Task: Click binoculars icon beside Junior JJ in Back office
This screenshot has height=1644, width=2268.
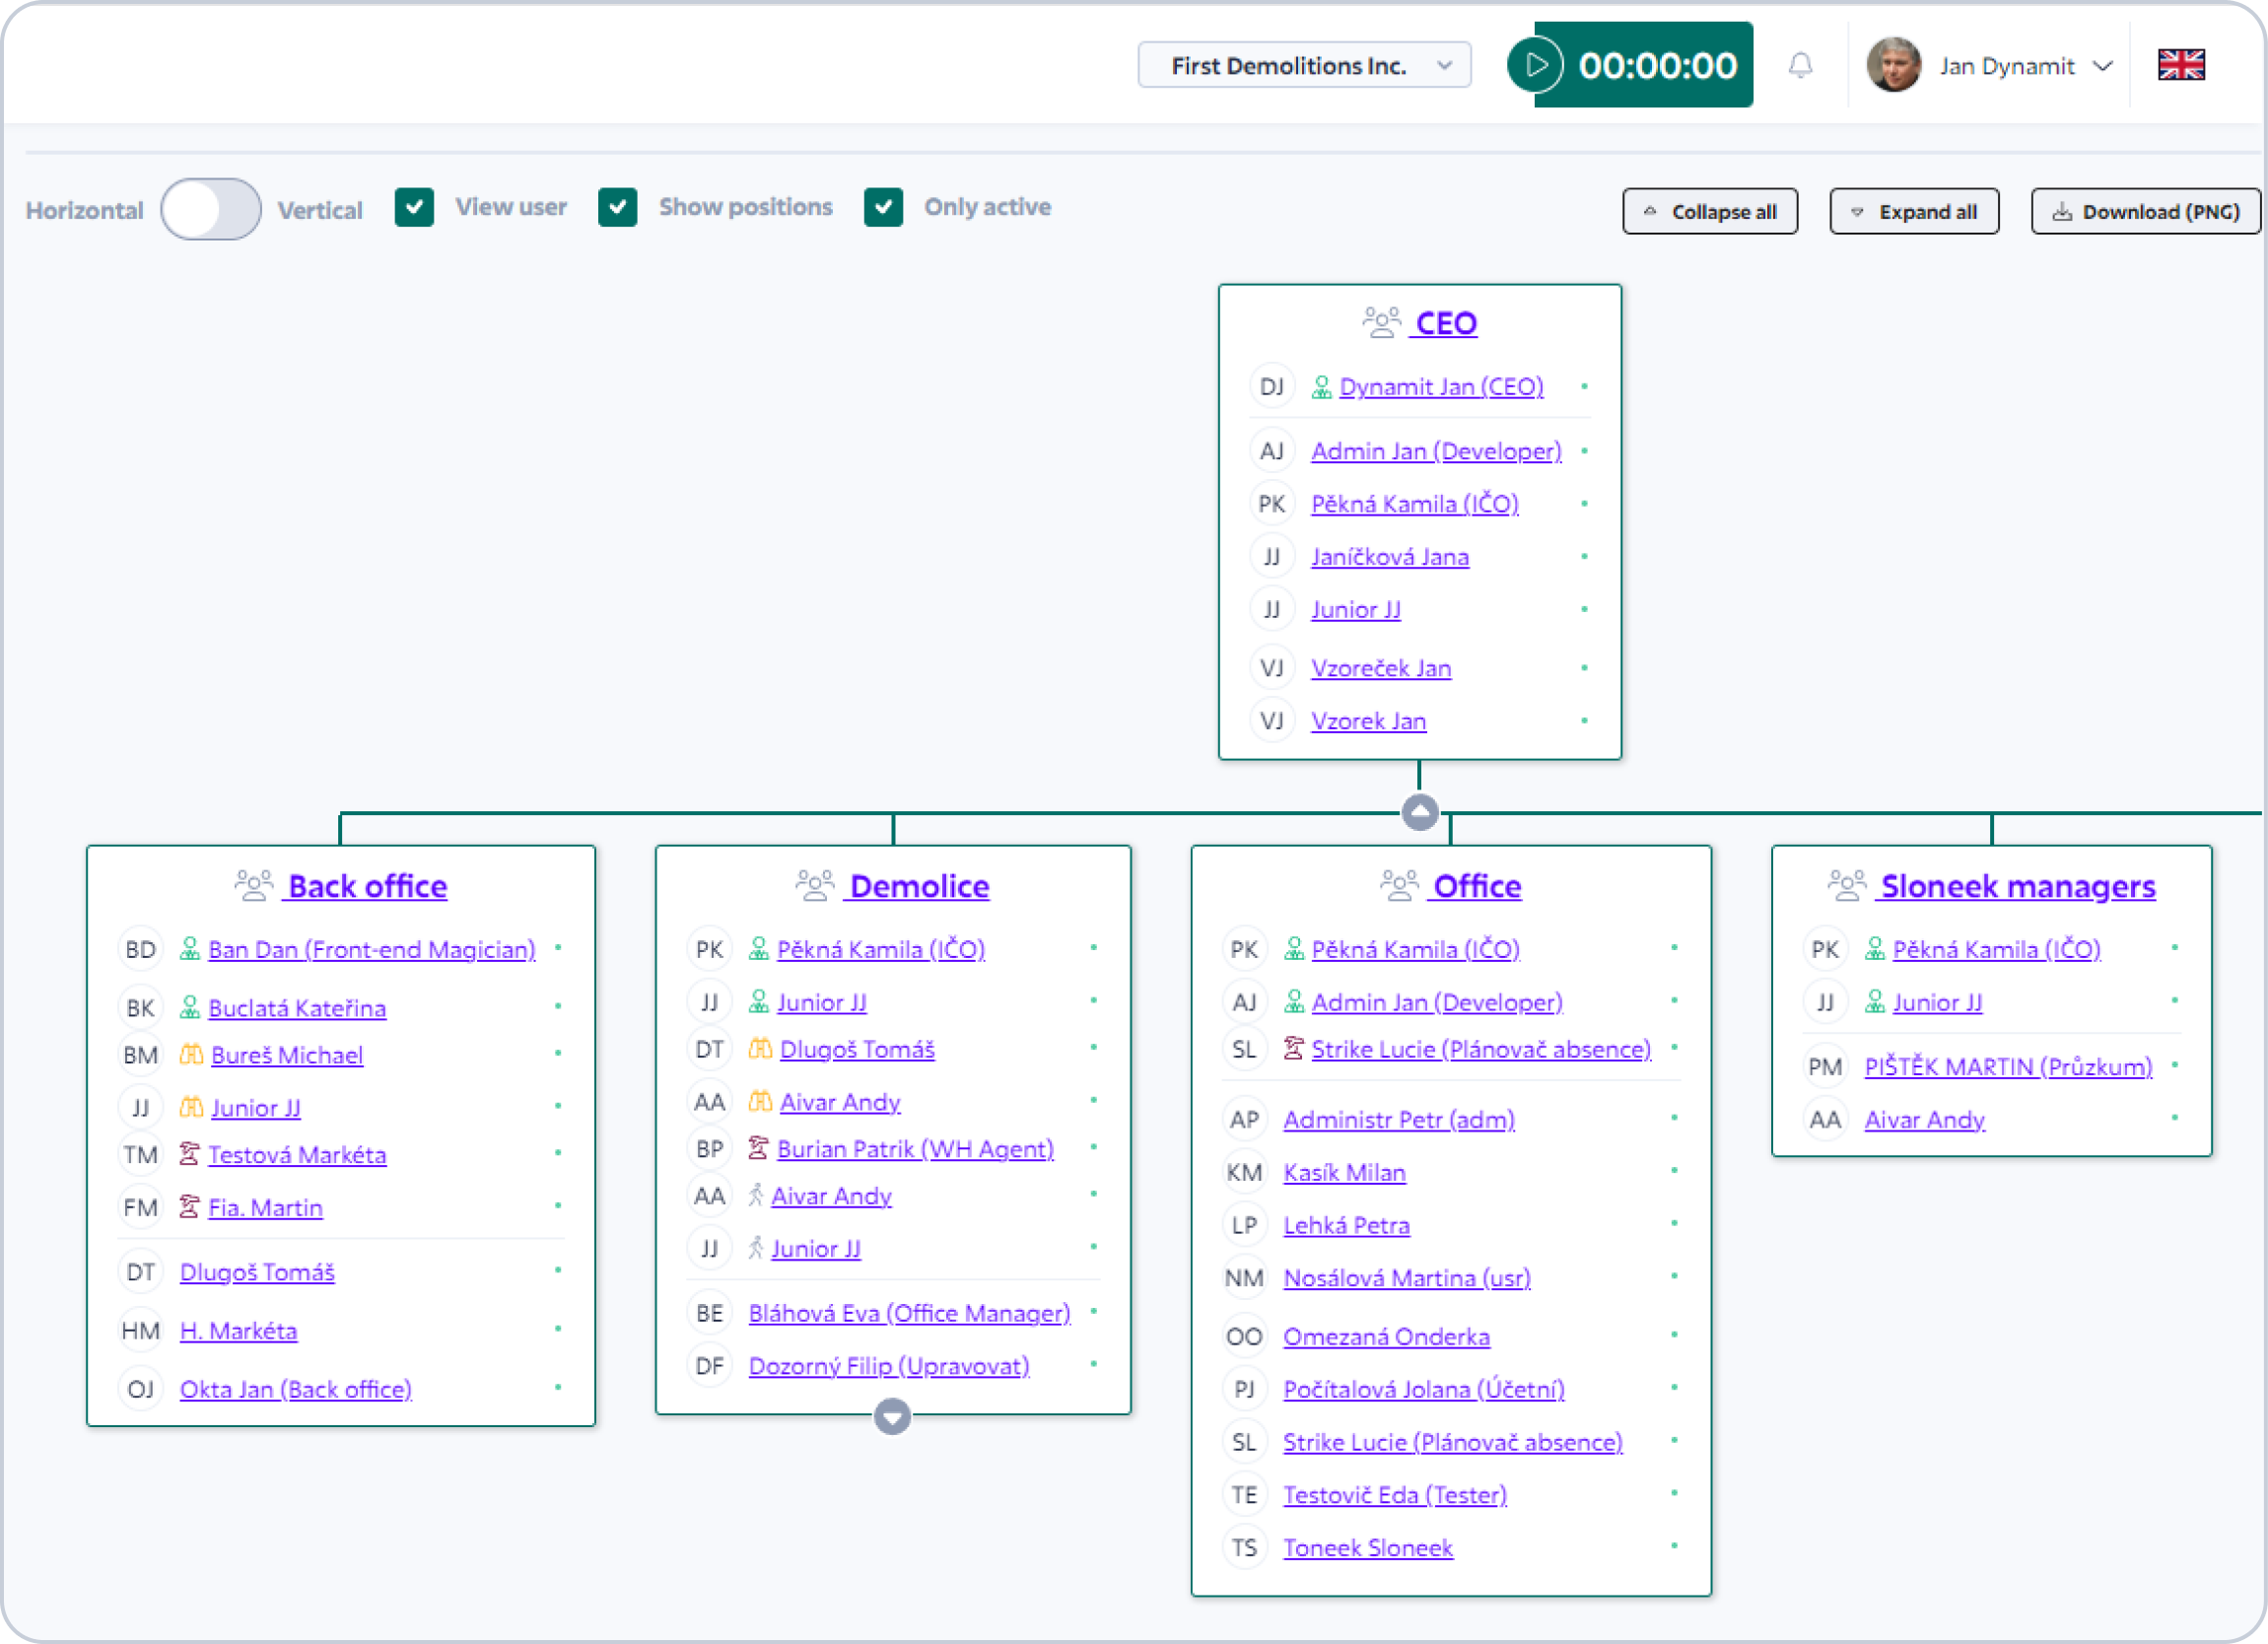Action: 191,1107
